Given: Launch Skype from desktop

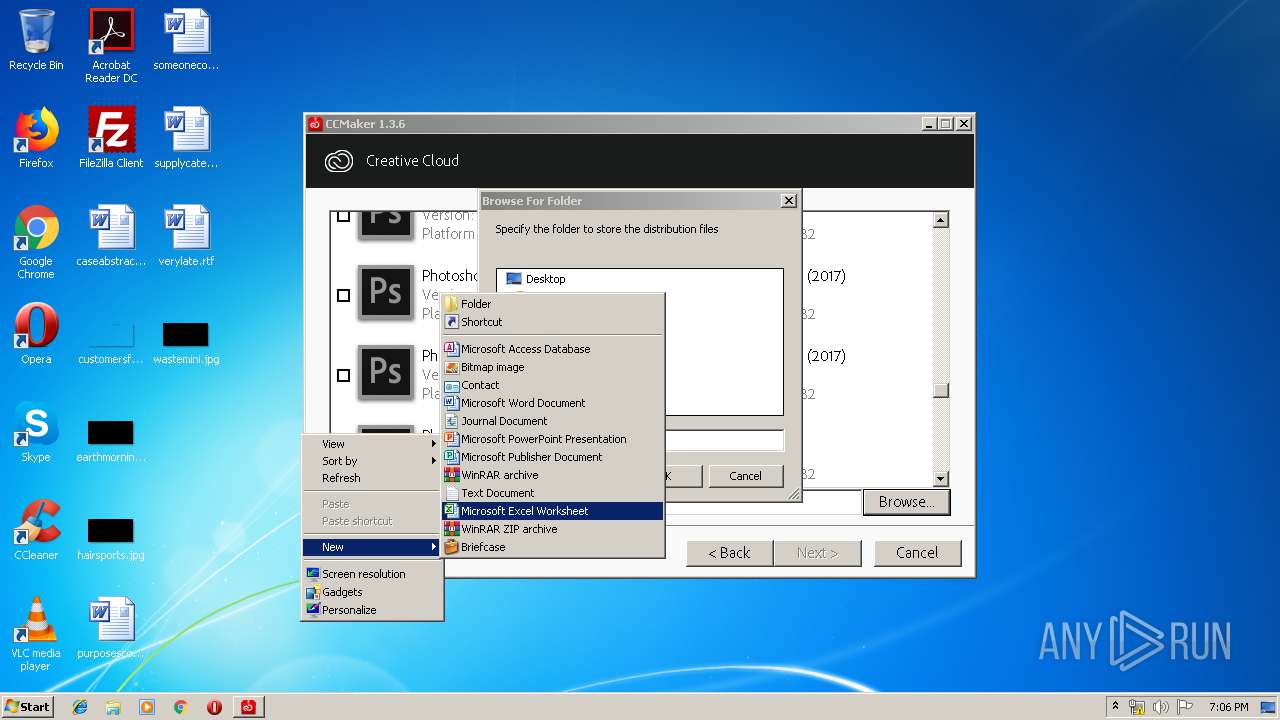Looking at the screenshot, I should tap(36, 432).
